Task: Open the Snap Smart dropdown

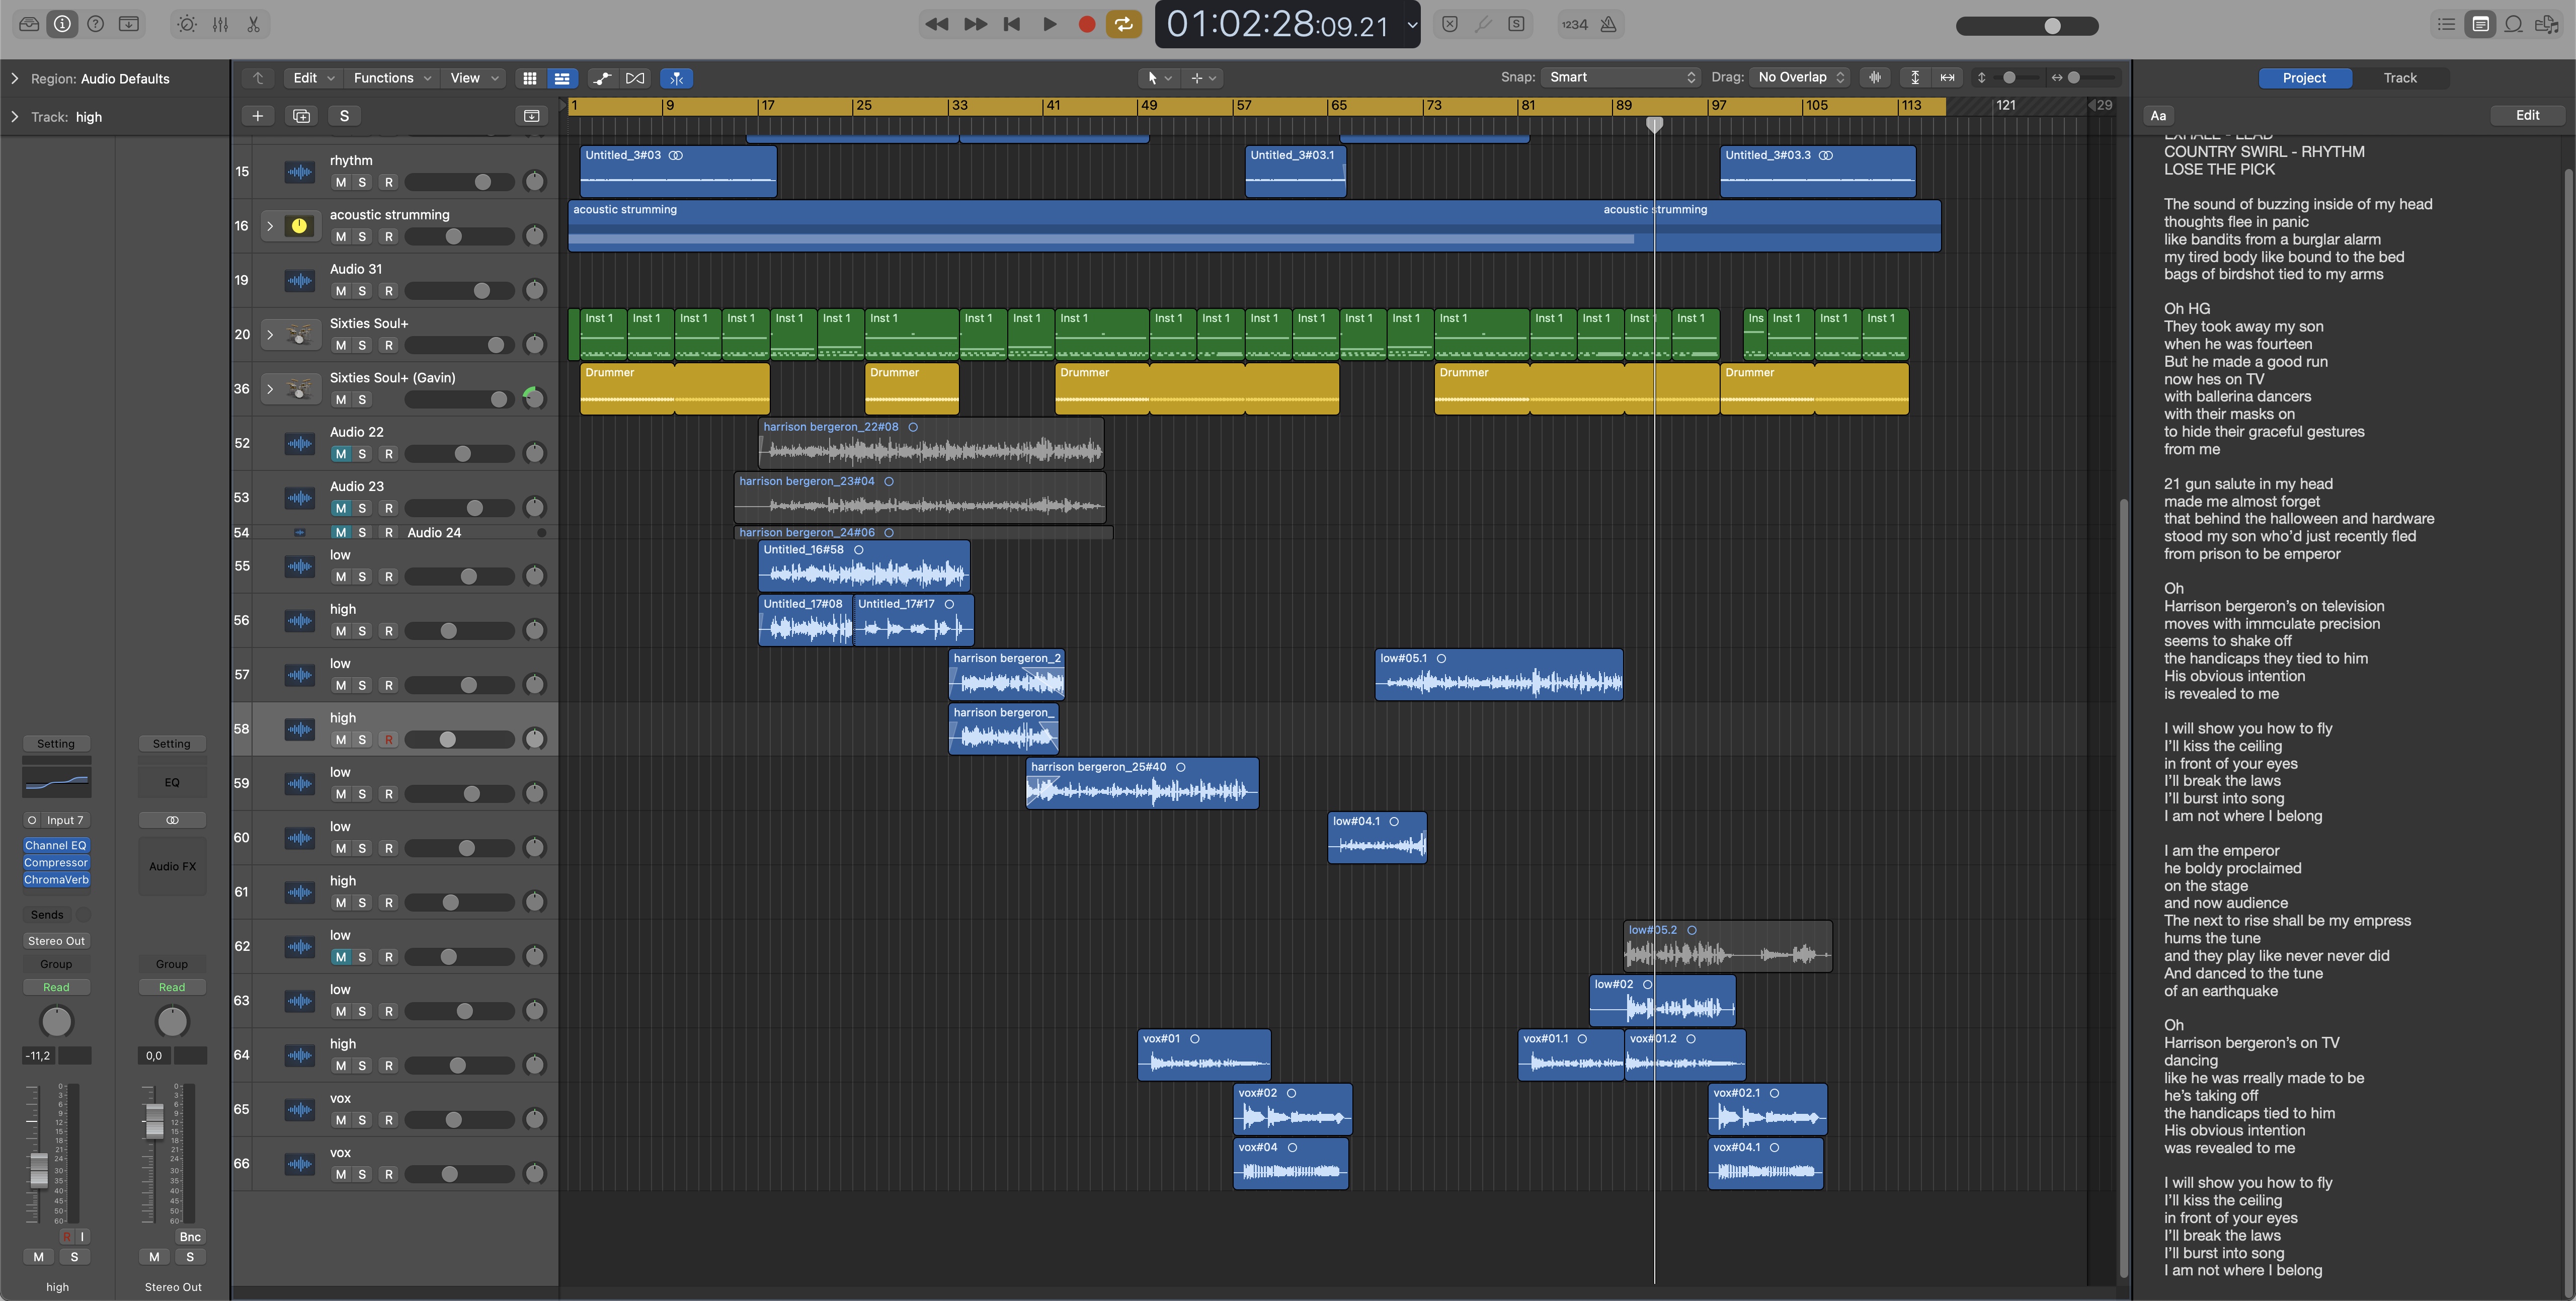Action: (1620, 77)
